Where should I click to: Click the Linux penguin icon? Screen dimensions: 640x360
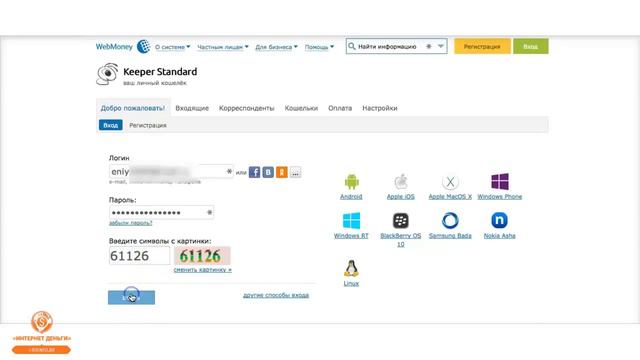[351, 268]
